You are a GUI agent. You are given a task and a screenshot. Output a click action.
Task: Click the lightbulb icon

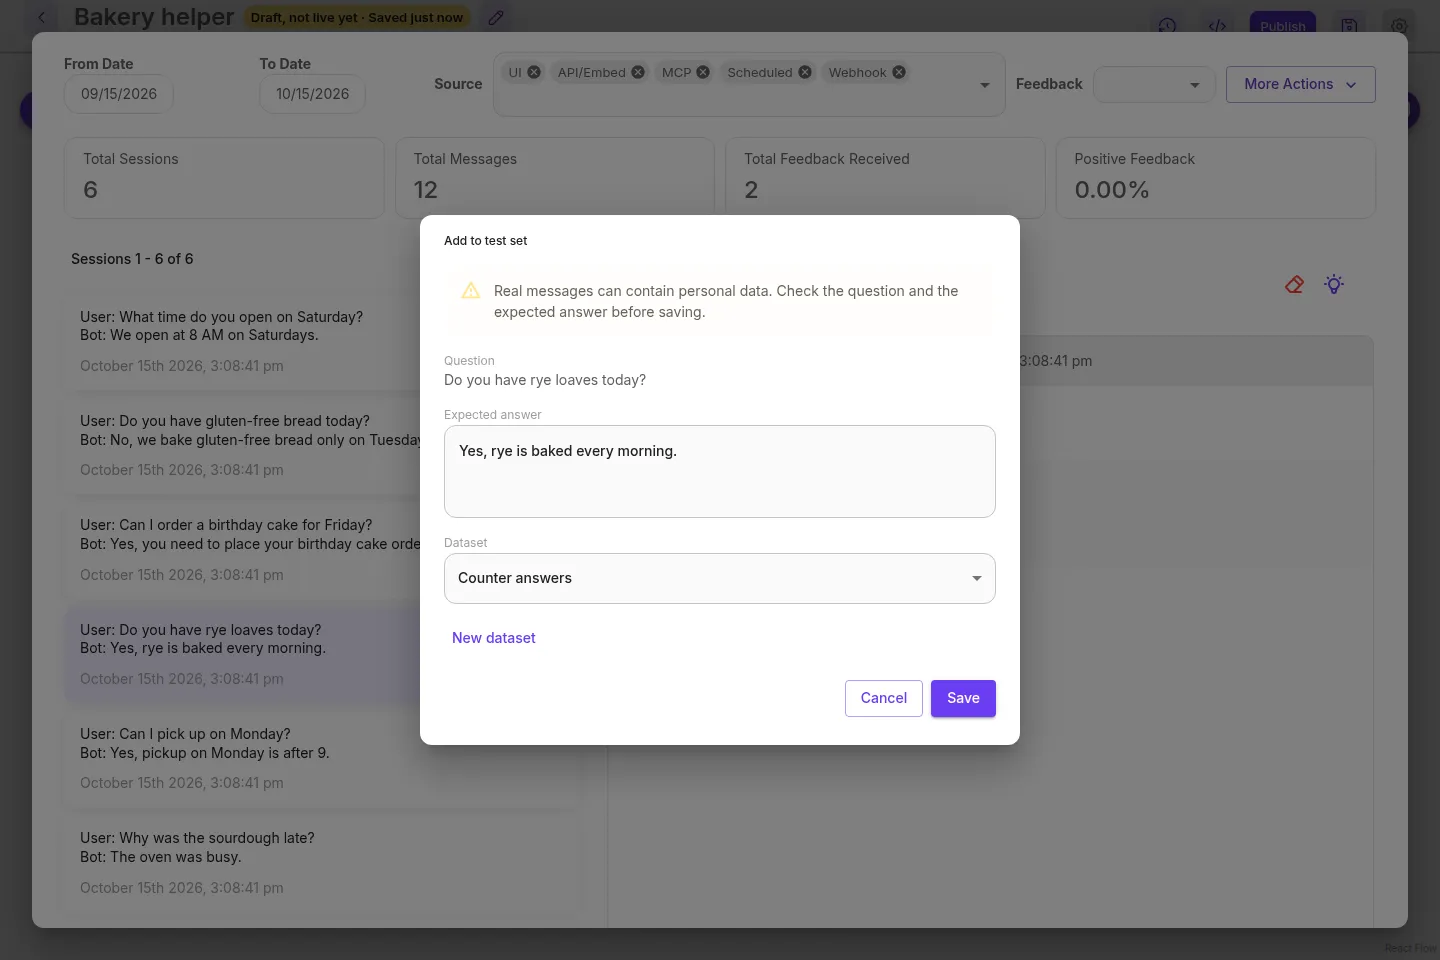(x=1334, y=285)
